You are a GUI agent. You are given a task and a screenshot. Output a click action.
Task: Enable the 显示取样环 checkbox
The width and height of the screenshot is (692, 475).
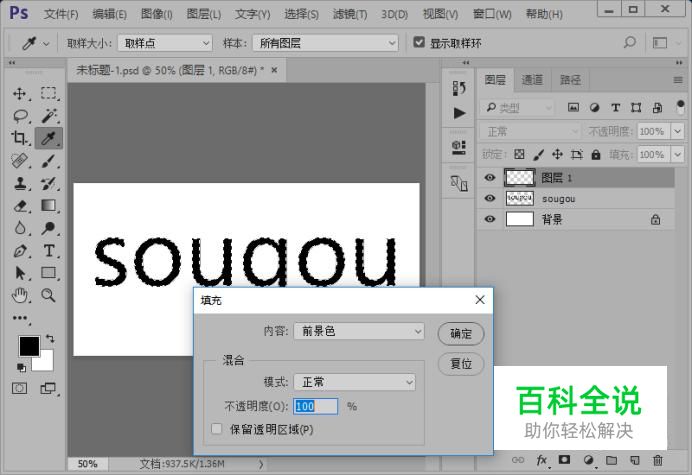[419, 42]
